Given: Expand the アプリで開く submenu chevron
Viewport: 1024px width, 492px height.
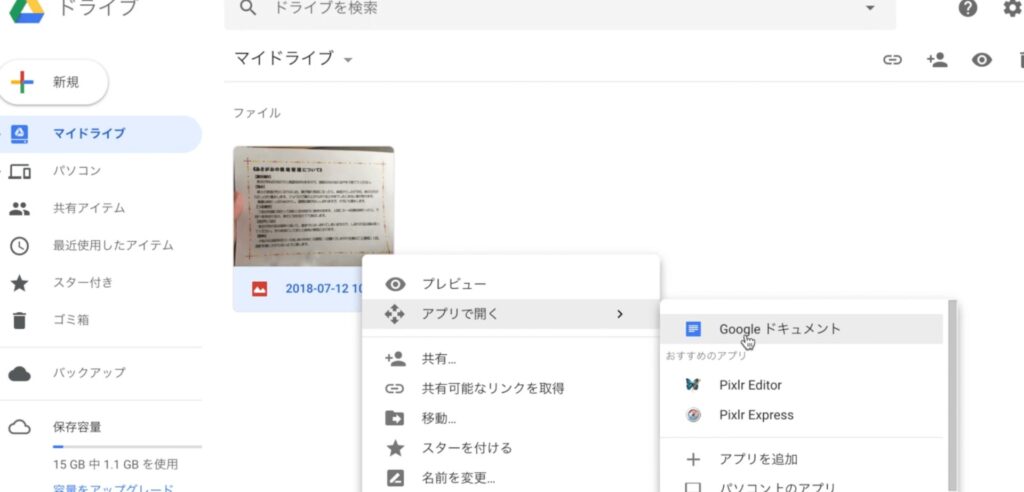Looking at the screenshot, I should point(620,314).
